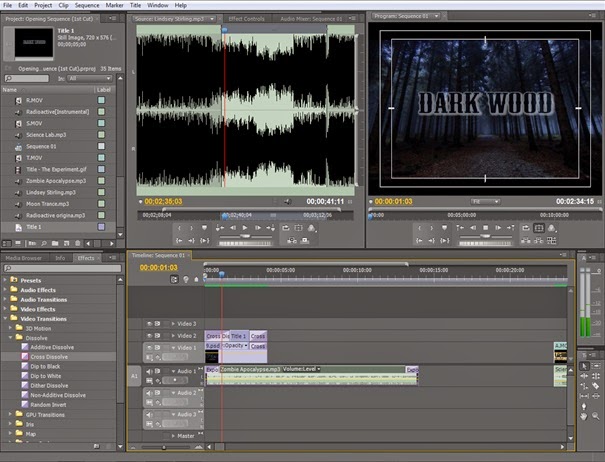The height and width of the screenshot is (462, 605).
Task: Open the Clip menu
Action: pos(63,5)
